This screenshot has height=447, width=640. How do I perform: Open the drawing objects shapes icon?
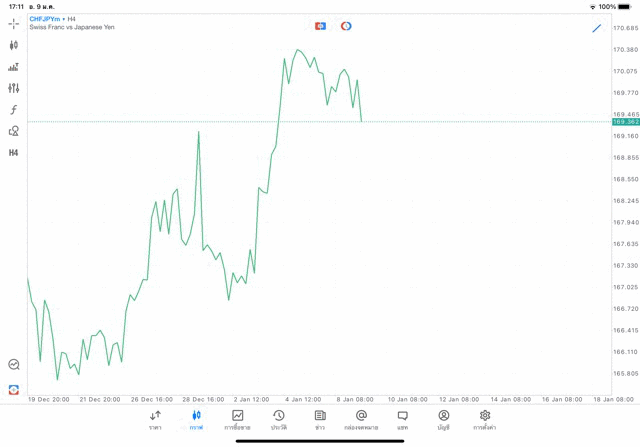(13, 131)
